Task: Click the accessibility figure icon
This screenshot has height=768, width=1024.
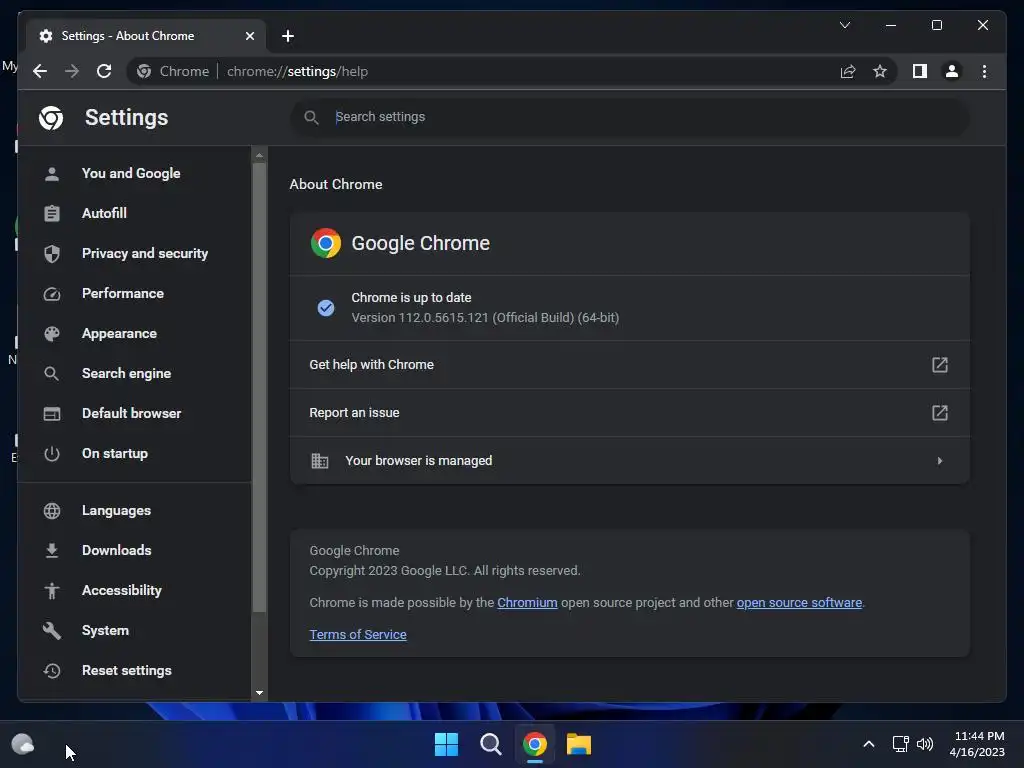Action: tap(52, 590)
